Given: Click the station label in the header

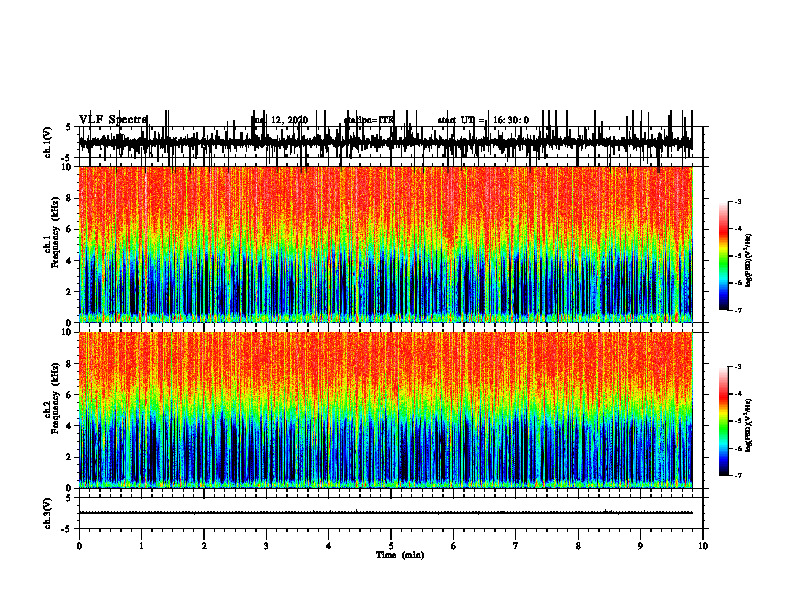Looking at the screenshot, I should click(x=369, y=120).
